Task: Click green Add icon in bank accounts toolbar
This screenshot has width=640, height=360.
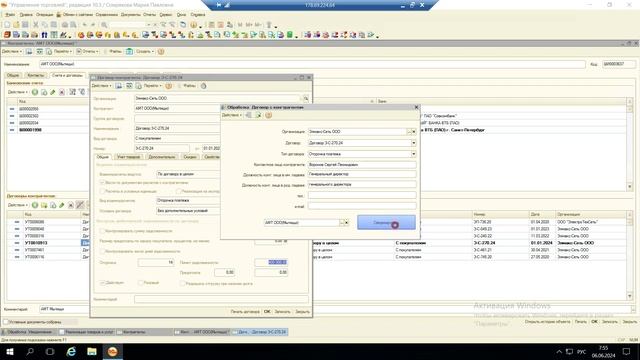Action: point(35,92)
